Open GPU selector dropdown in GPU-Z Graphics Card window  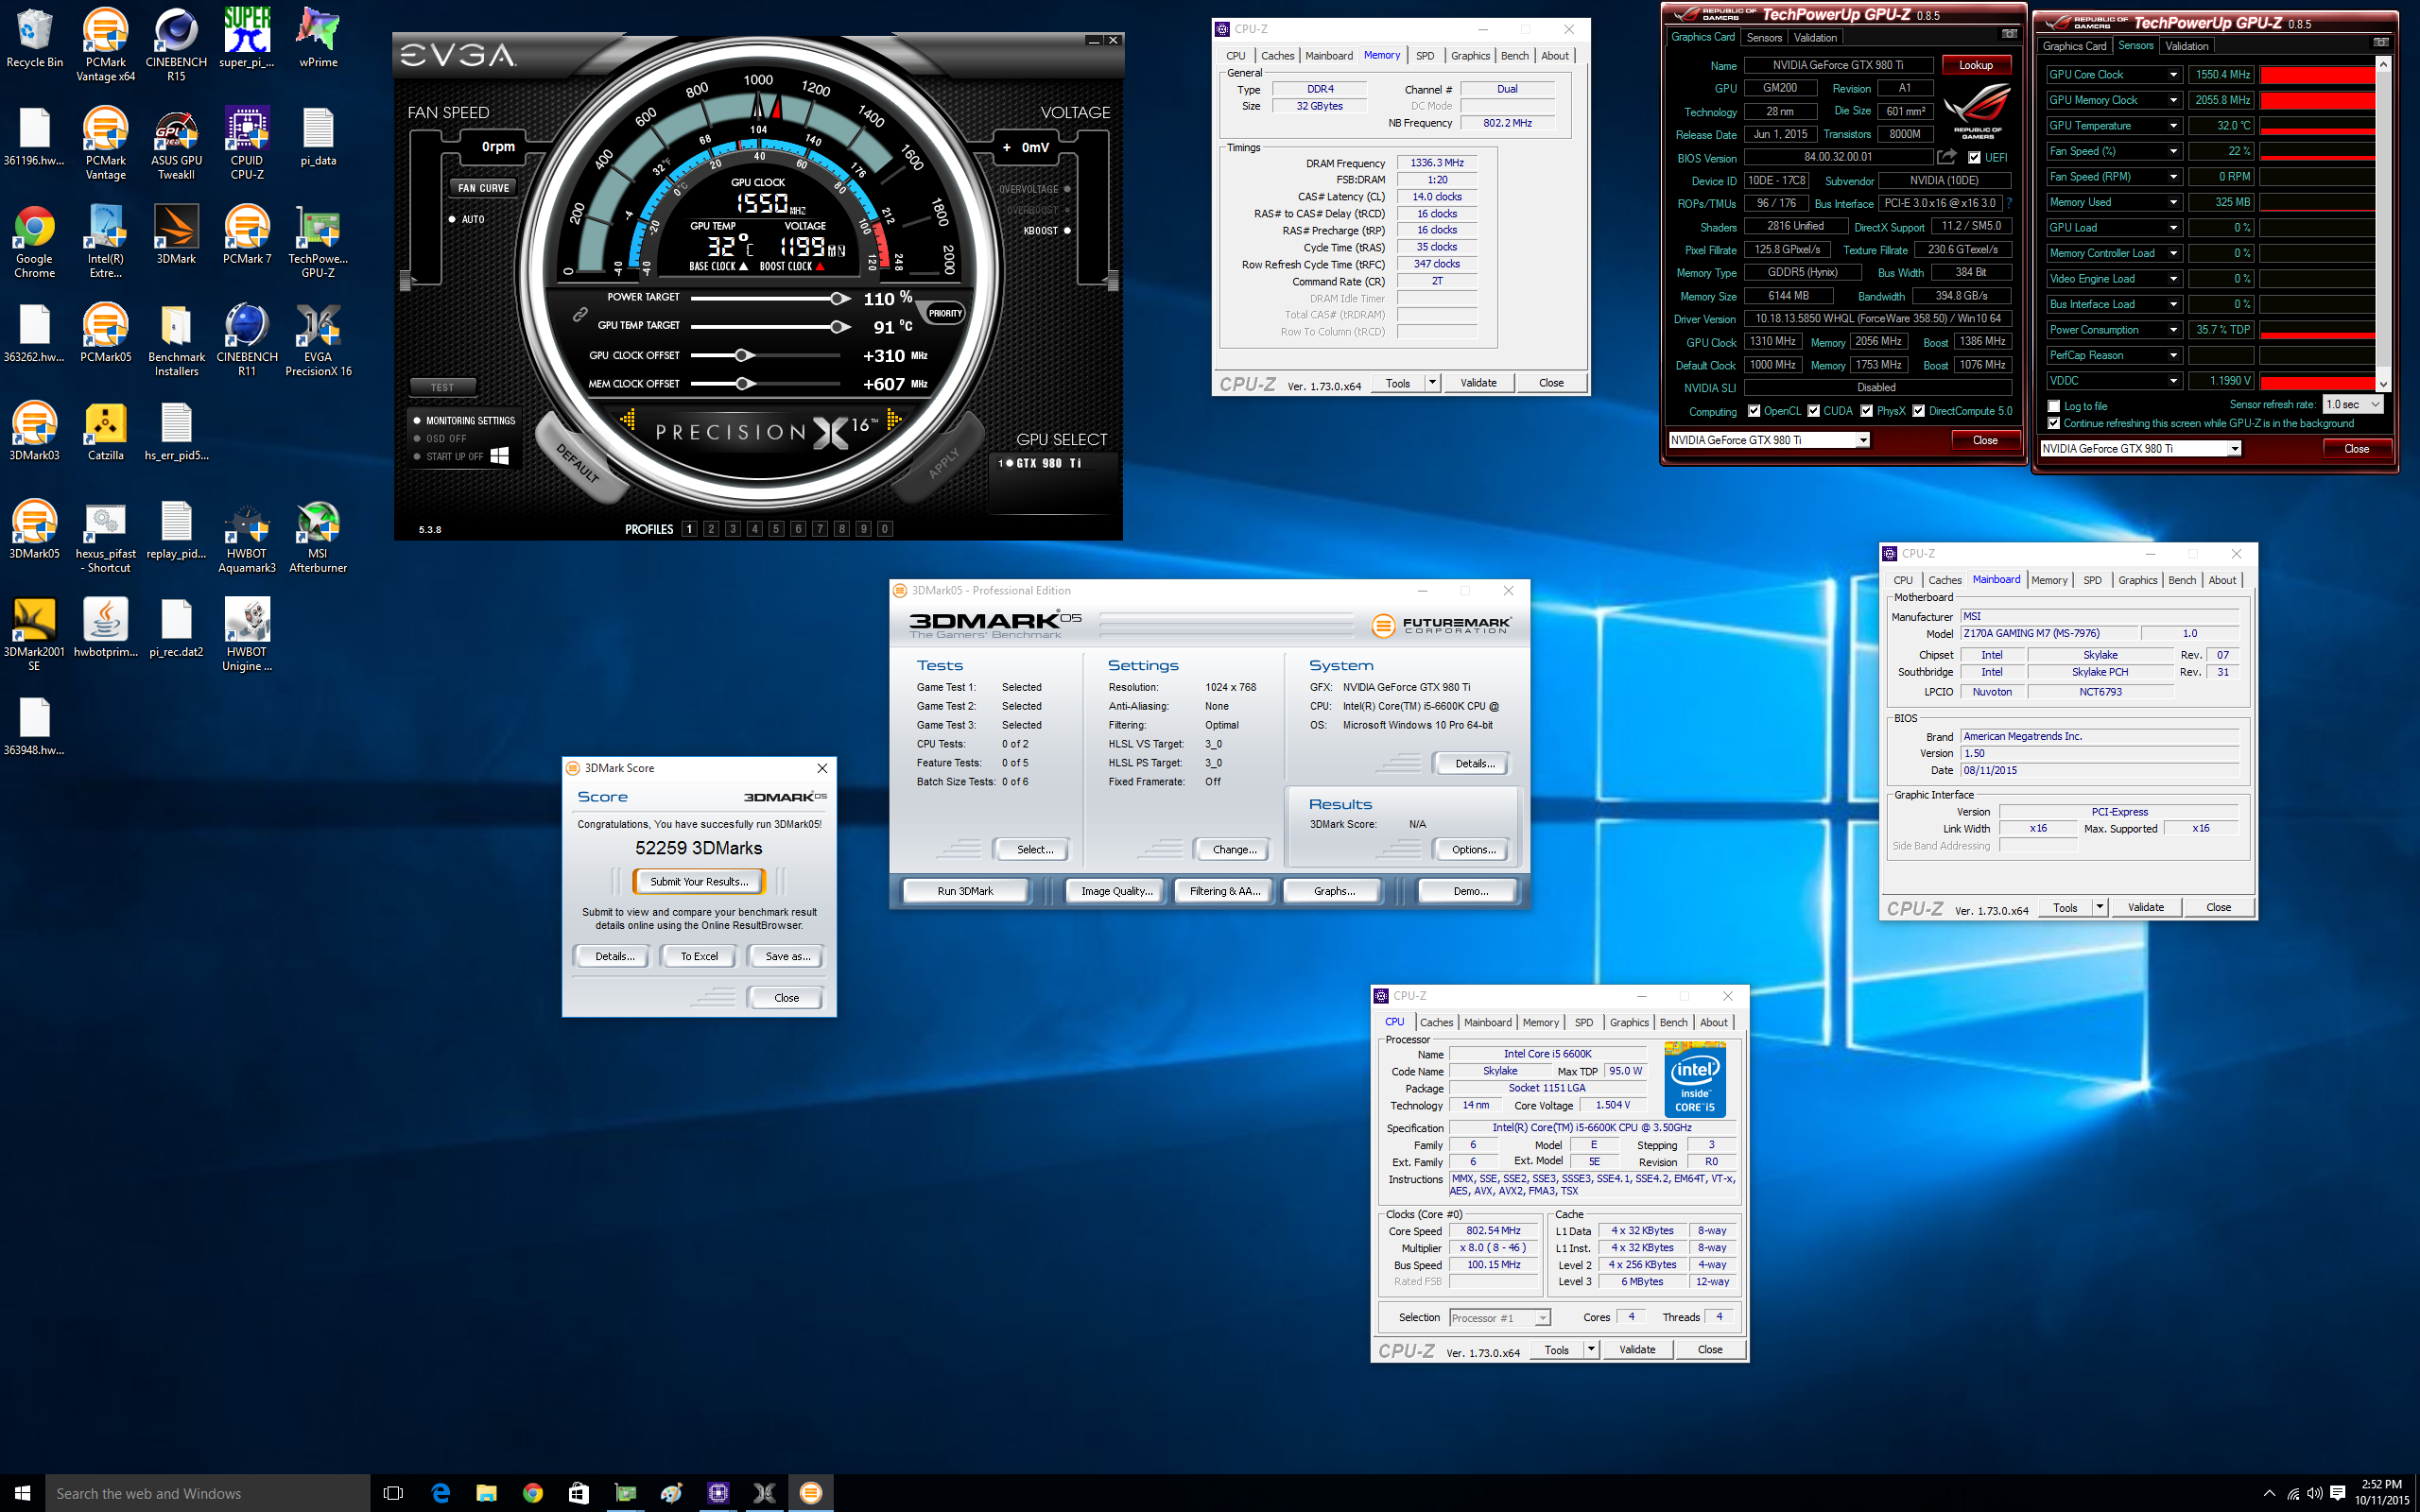(x=1768, y=440)
